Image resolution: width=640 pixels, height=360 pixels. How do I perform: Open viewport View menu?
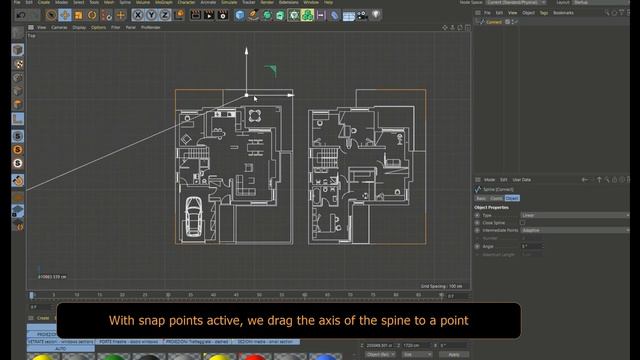click(42, 27)
